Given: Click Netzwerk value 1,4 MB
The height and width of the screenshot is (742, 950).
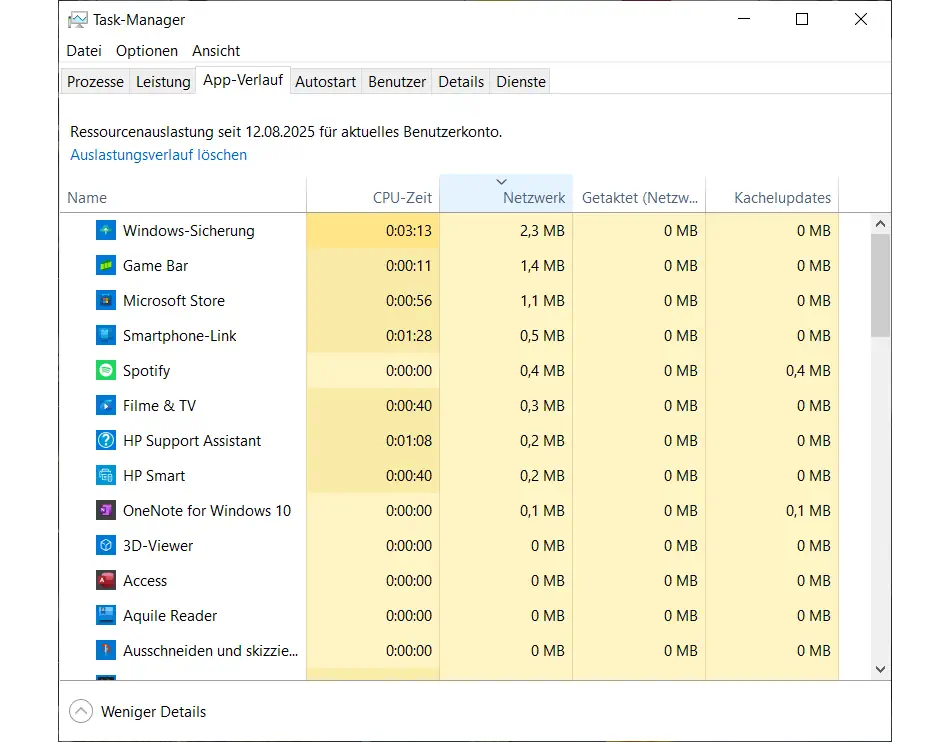Looking at the screenshot, I should [x=542, y=266].
